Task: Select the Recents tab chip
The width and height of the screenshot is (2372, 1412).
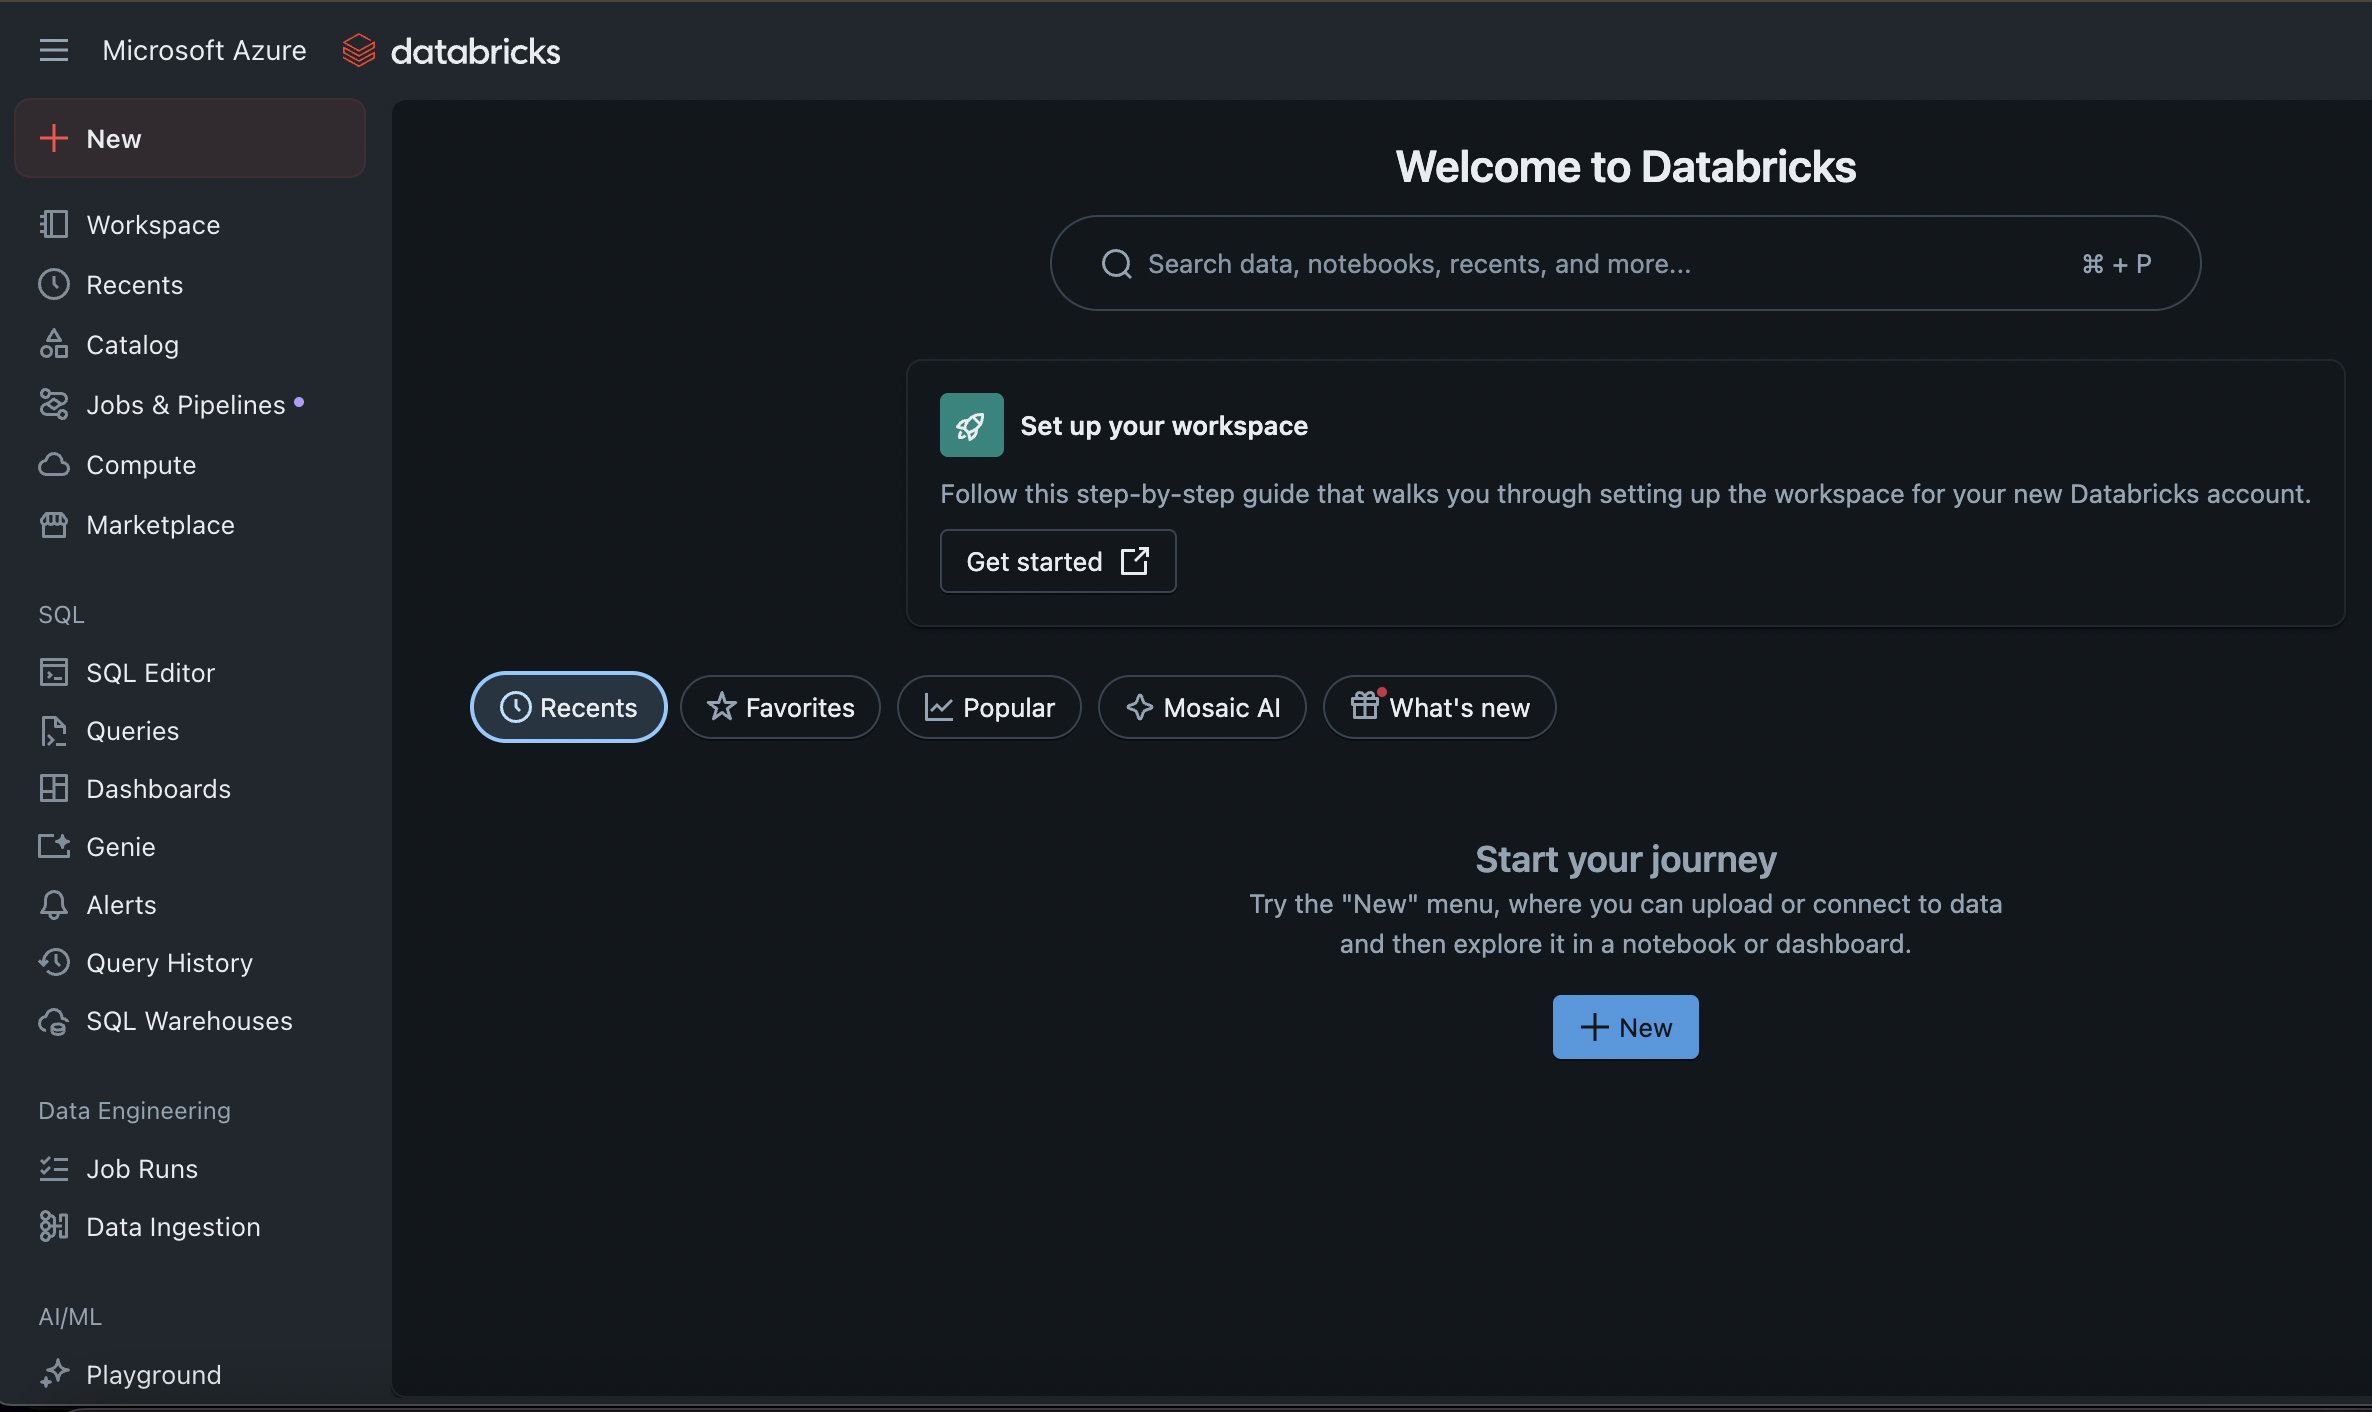Action: [569, 707]
